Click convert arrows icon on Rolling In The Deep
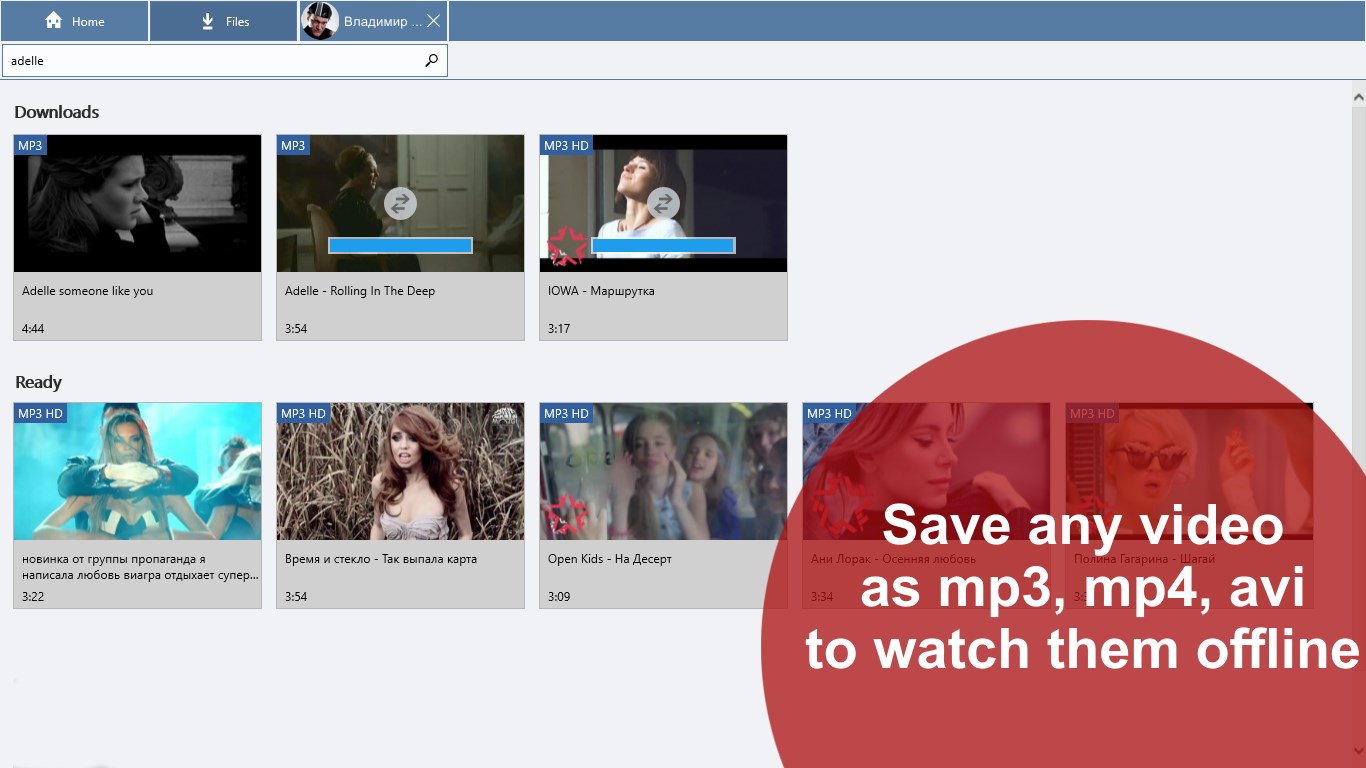Screen dimensions: 1366x768 400,203
